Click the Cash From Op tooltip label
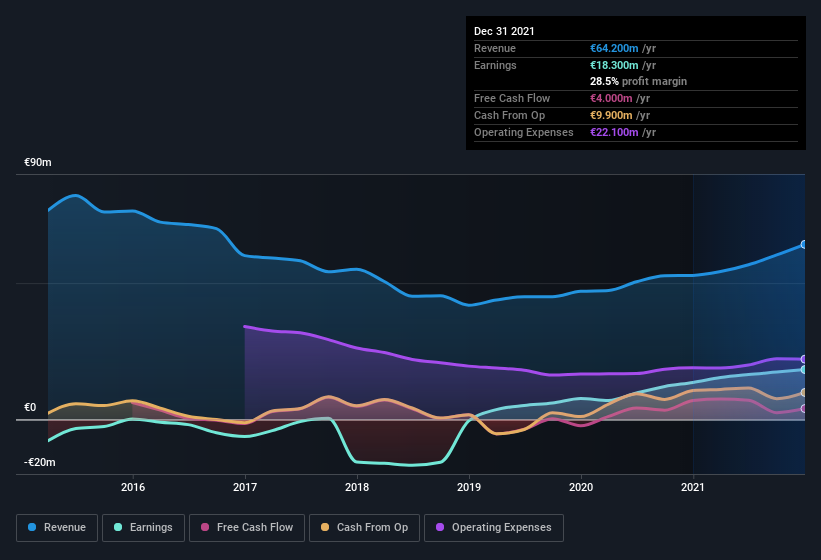The width and height of the screenshot is (821, 560). click(x=509, y=115)
